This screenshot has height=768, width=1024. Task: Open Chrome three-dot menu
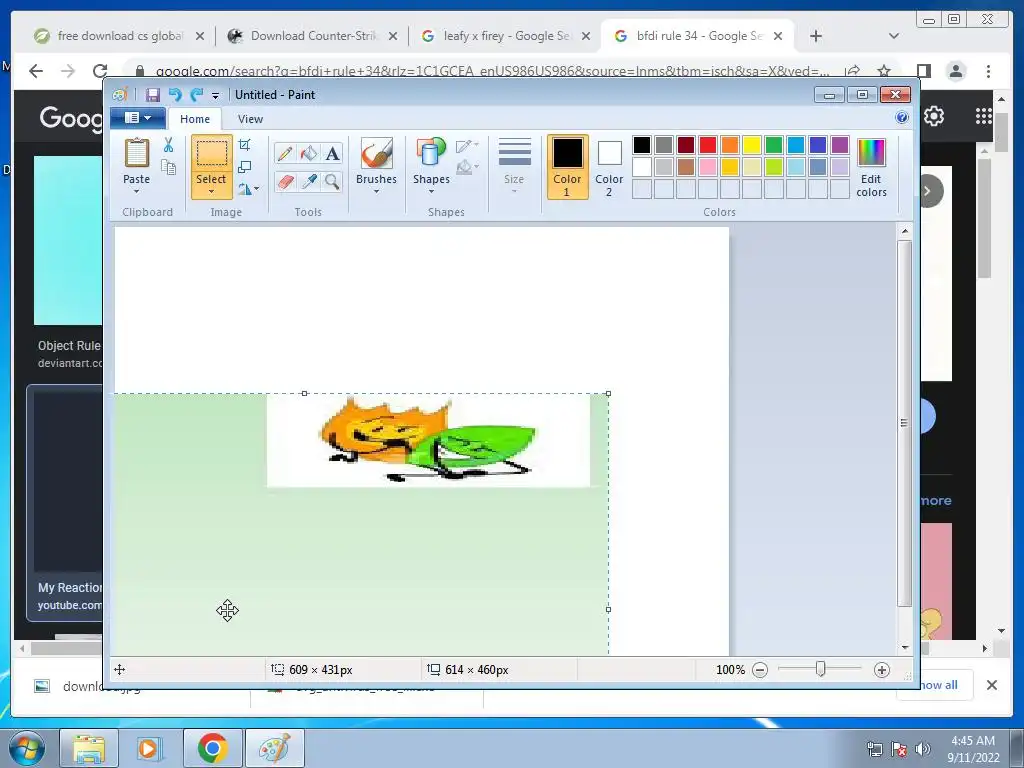[x=988, y=71]
